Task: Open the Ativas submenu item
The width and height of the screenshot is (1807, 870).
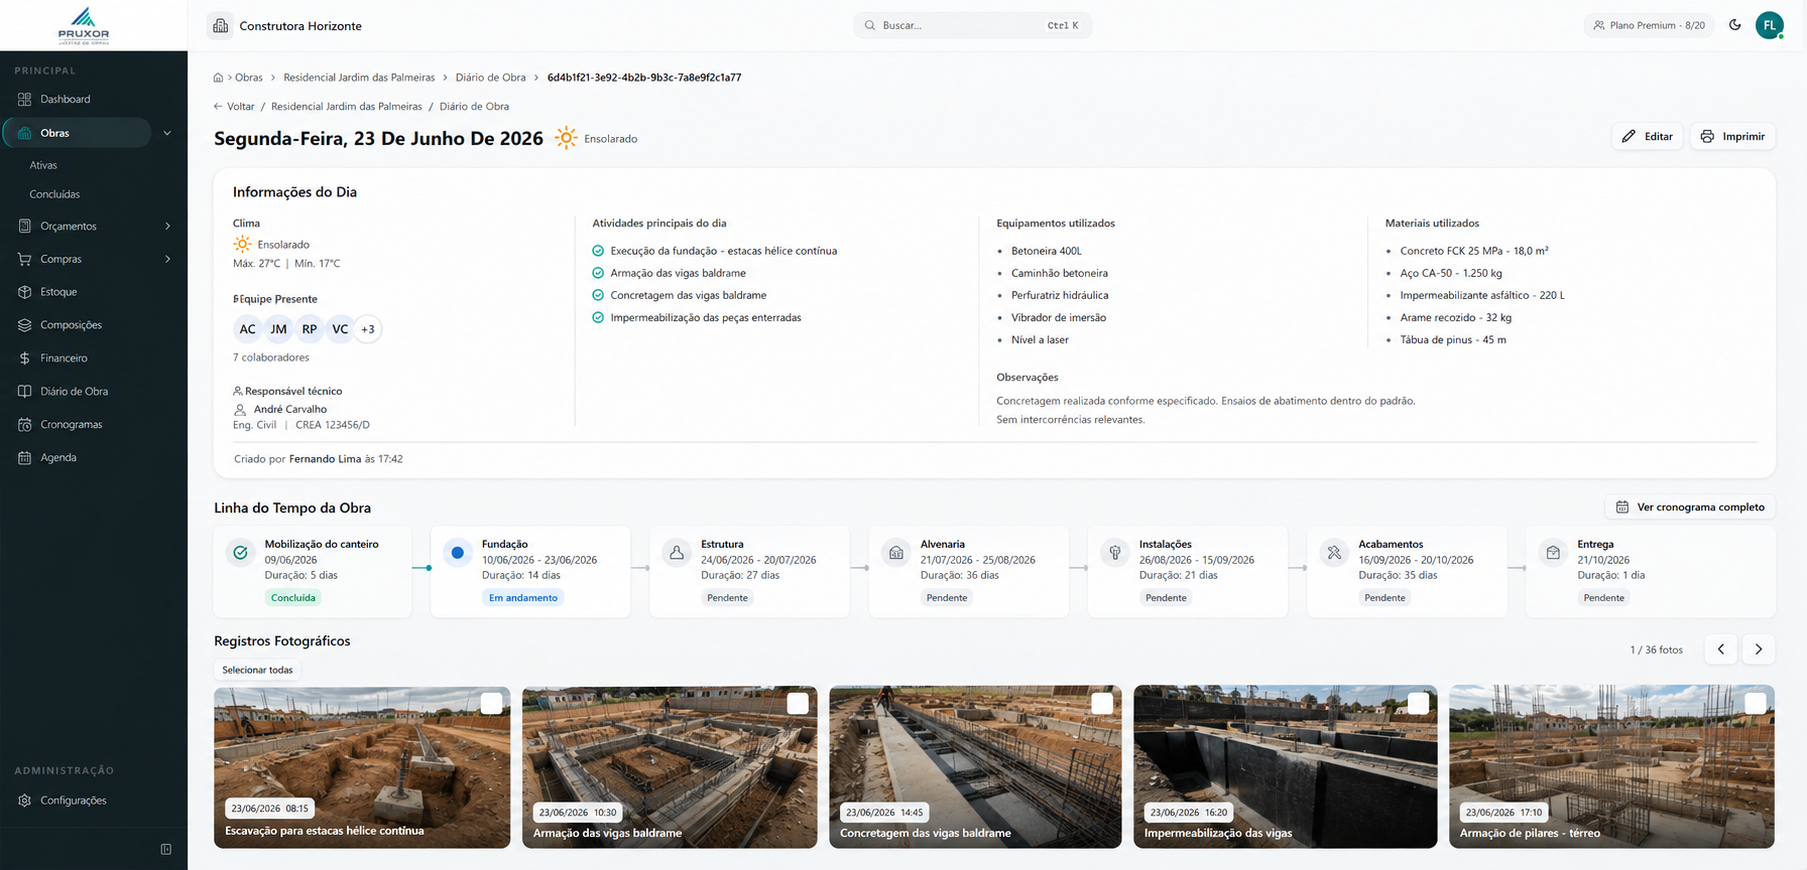Action: point(43,165)
